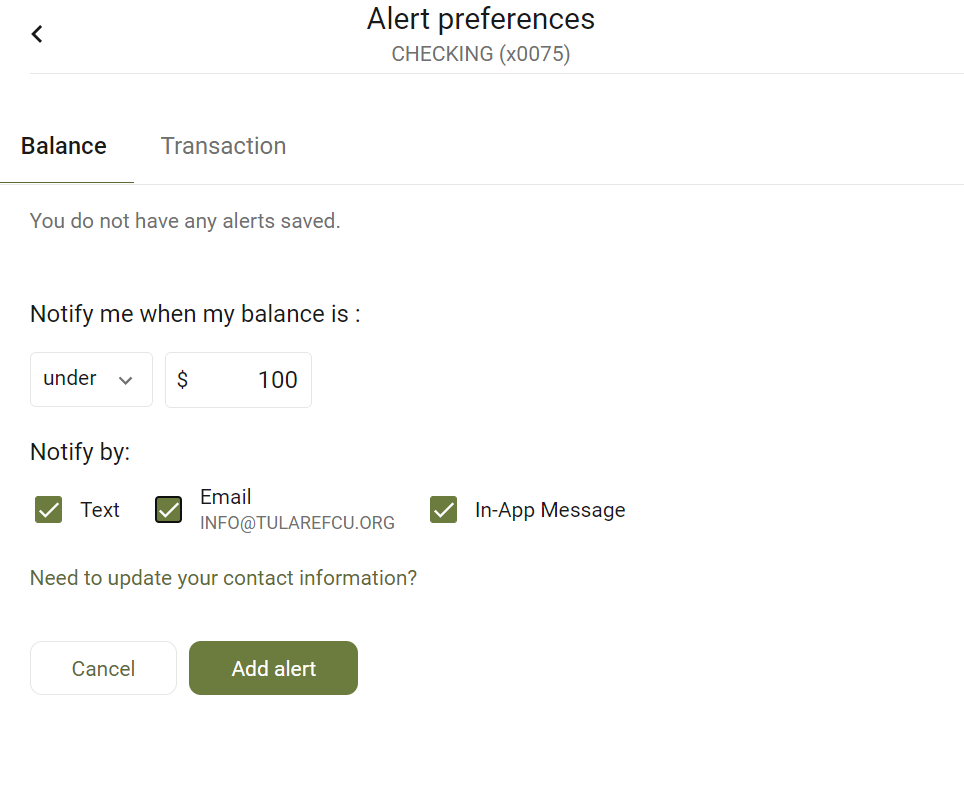The image size is (964, 811).
Task: Disable the In-App Message checkbox
Action: point(443,510)
